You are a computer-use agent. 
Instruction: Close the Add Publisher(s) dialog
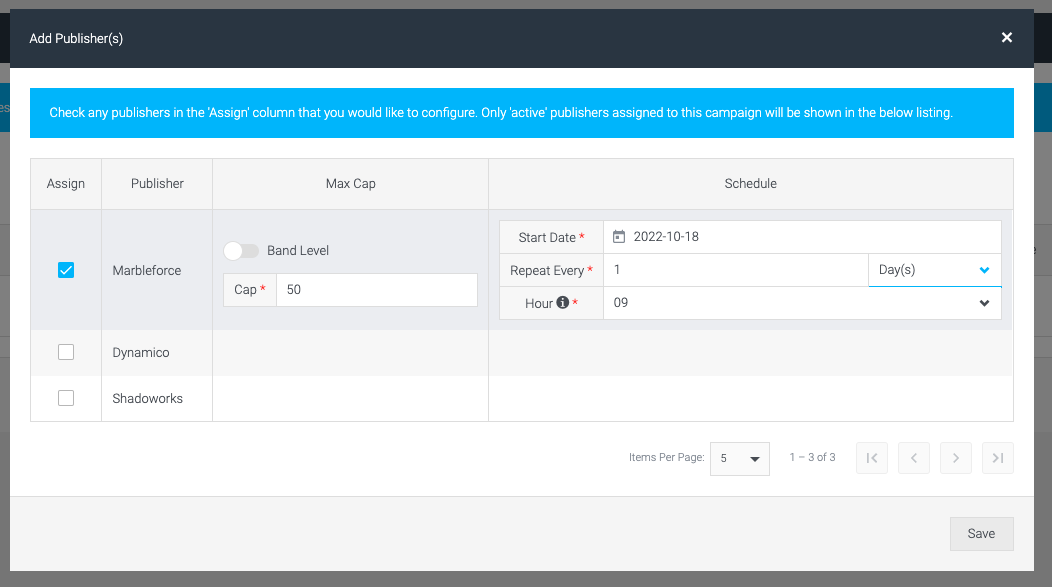(x=1006, y=38)
